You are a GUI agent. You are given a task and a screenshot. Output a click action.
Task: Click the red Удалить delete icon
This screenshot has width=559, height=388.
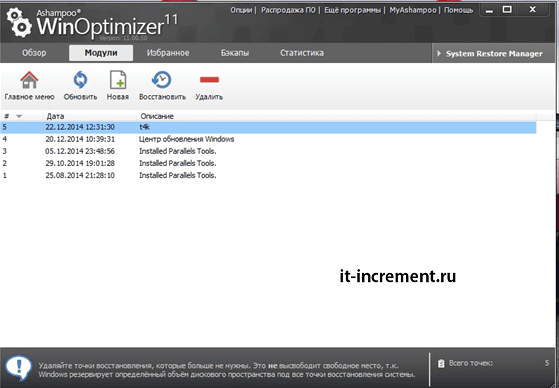[x=209, y=80]
